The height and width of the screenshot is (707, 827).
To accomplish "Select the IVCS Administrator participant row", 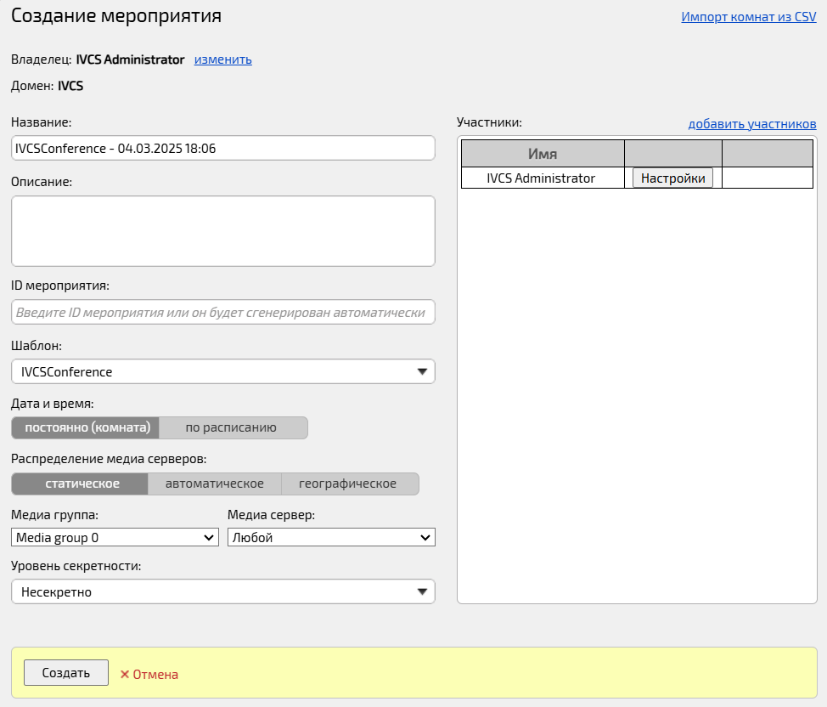I will click(x=541, y=178).
